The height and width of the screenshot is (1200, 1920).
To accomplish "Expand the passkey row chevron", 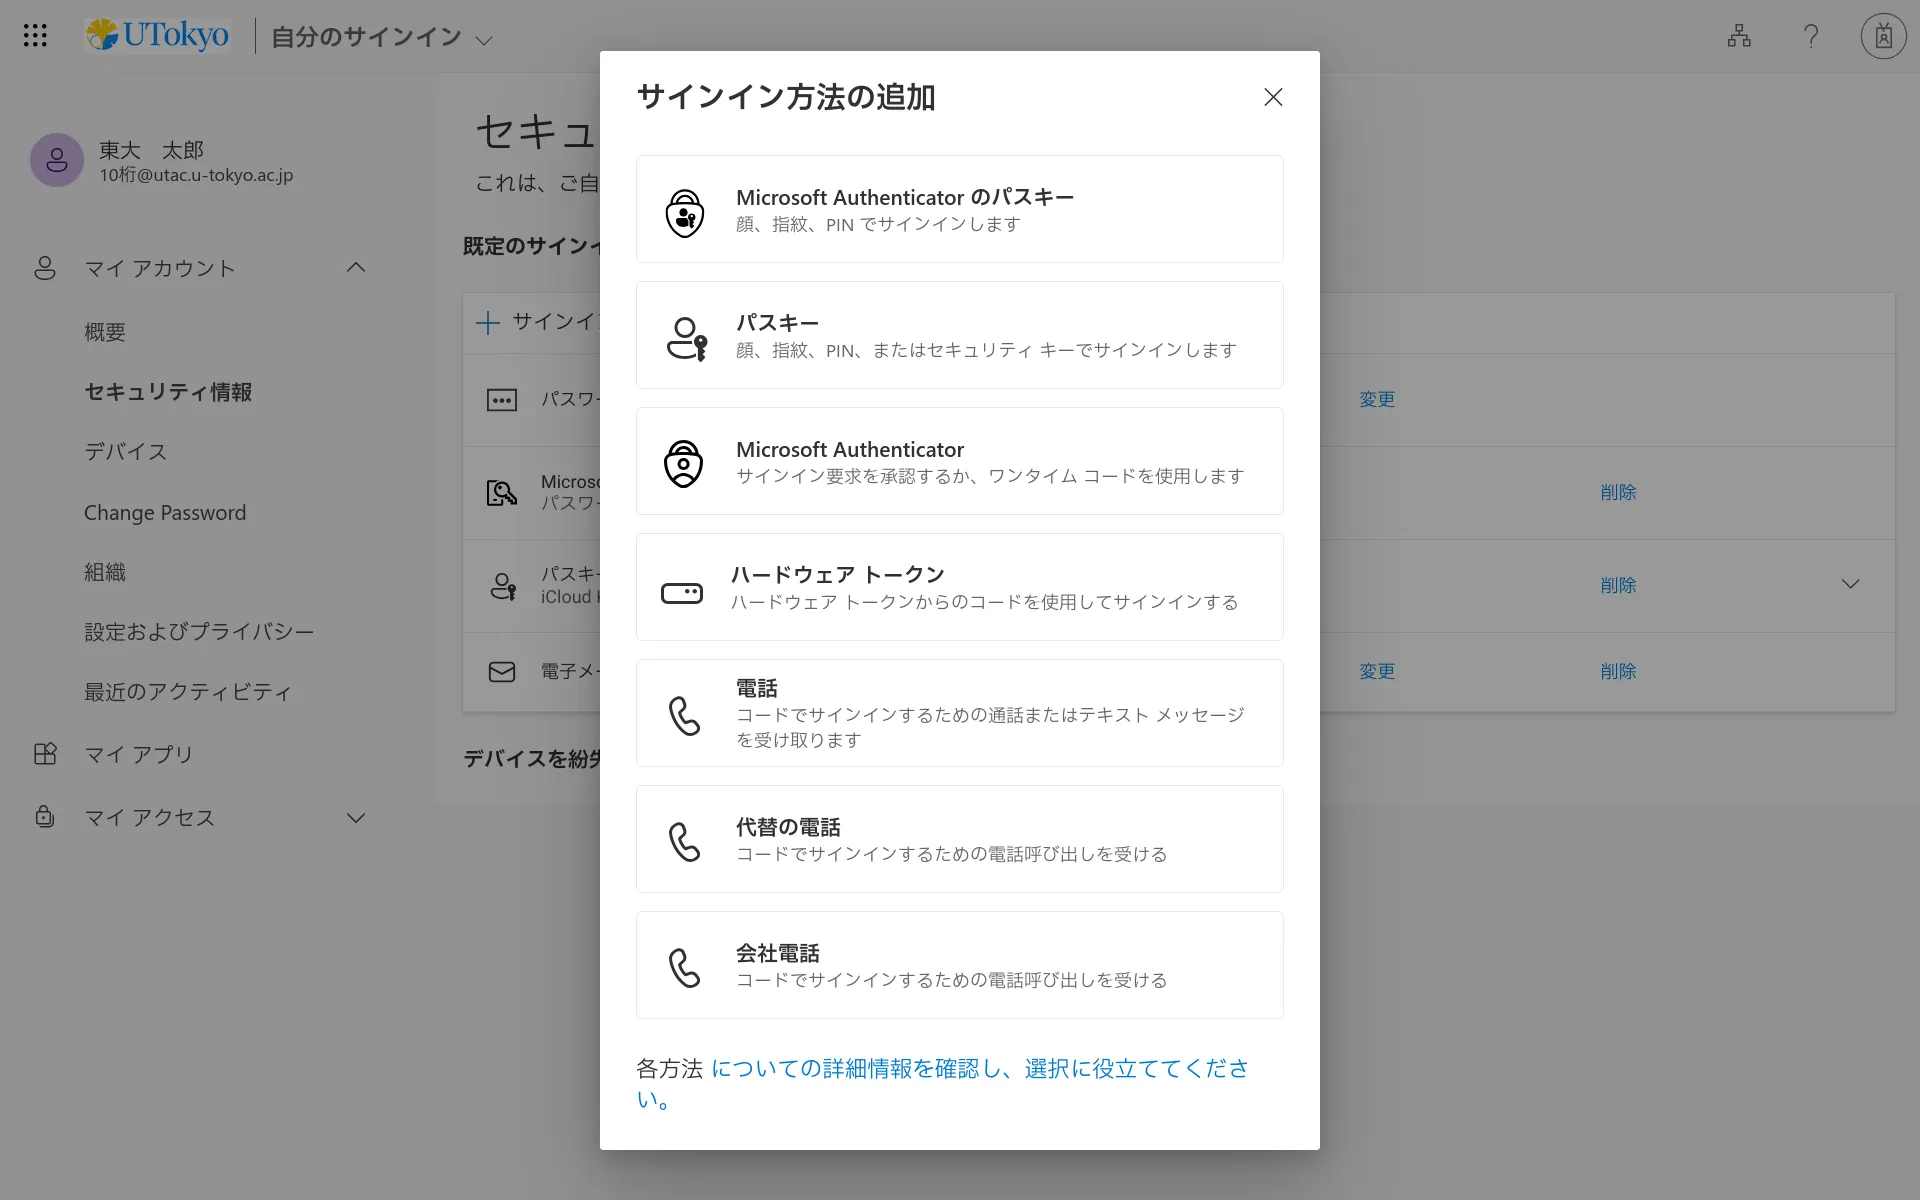I will tap(1850, 584).
